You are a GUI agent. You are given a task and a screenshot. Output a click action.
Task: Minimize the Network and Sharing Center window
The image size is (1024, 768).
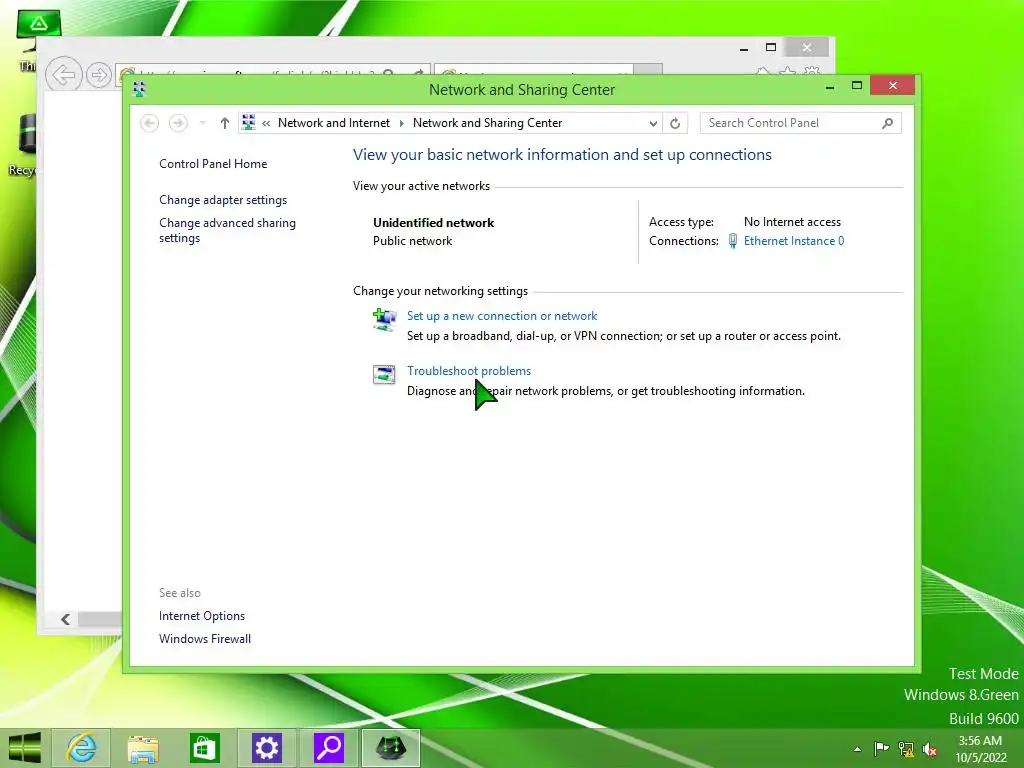830,87
